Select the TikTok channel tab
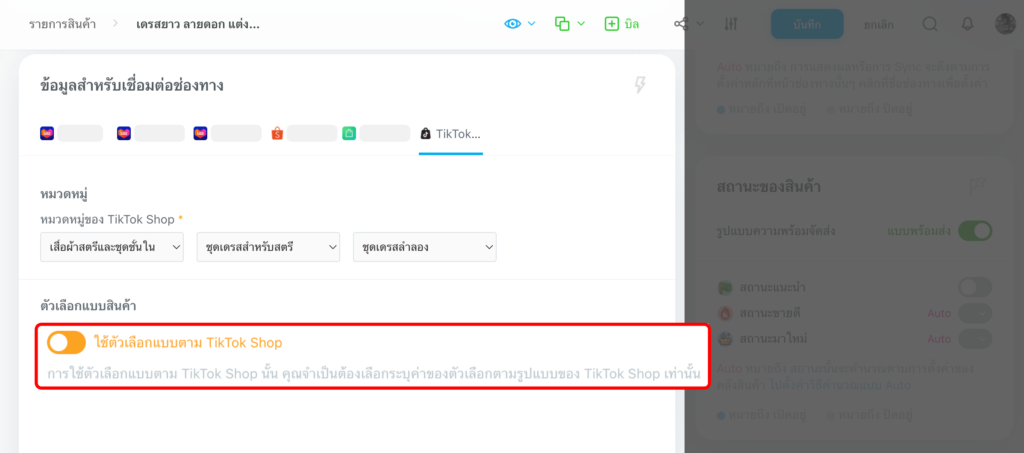Screen dimensions: 1024x453 click(x=450, y=133)
